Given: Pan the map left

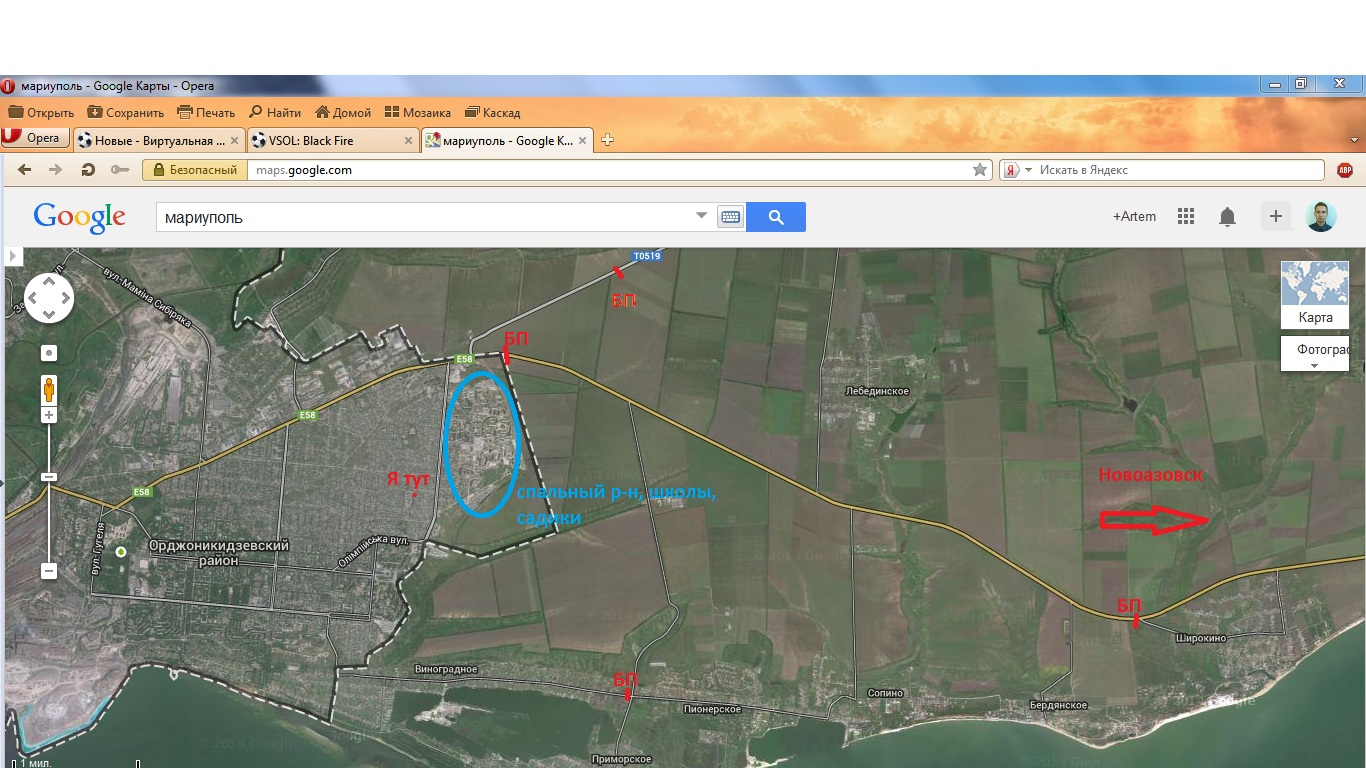Looking at the screenshot, I should [33, 298].
